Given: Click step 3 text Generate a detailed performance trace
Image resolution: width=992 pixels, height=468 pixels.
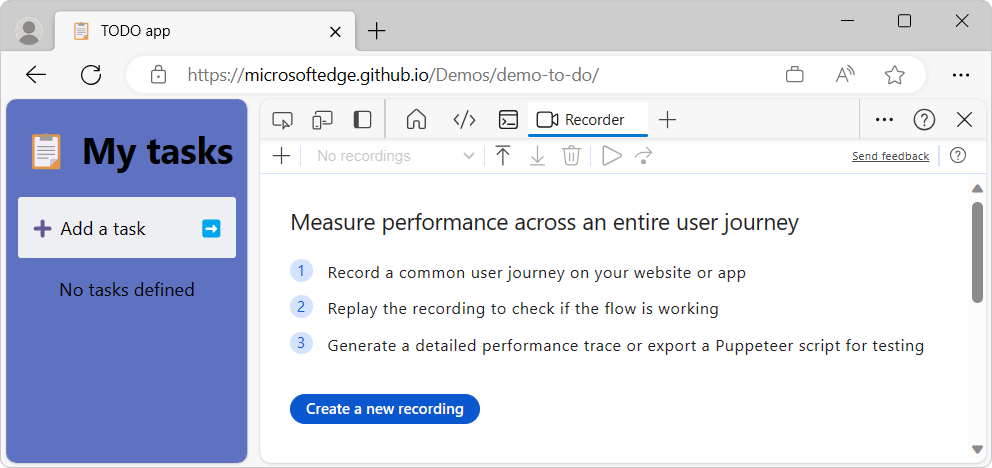Looking at the screenshot, I should pos(626,346).
